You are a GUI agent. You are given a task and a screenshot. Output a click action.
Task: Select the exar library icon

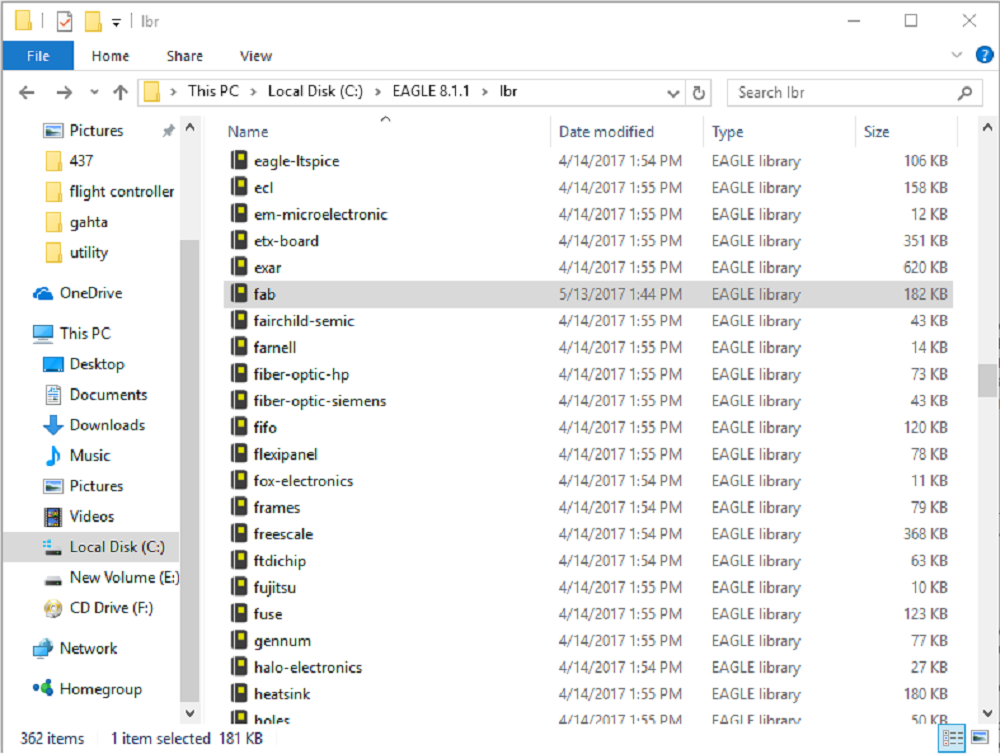point(239,267)
